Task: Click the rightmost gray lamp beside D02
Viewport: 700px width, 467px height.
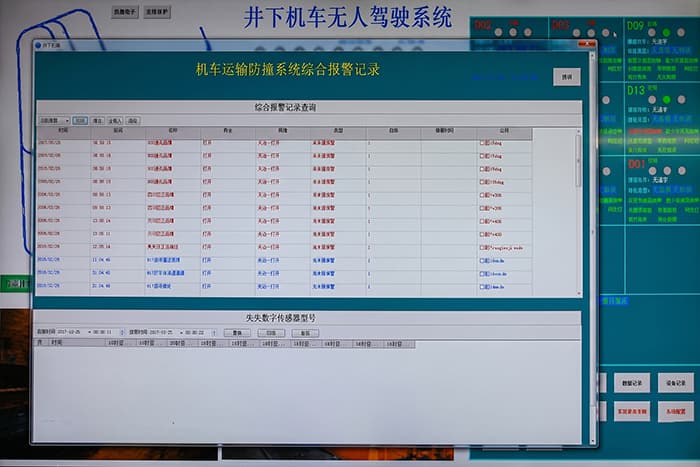Action: click(x=528, y=32)
